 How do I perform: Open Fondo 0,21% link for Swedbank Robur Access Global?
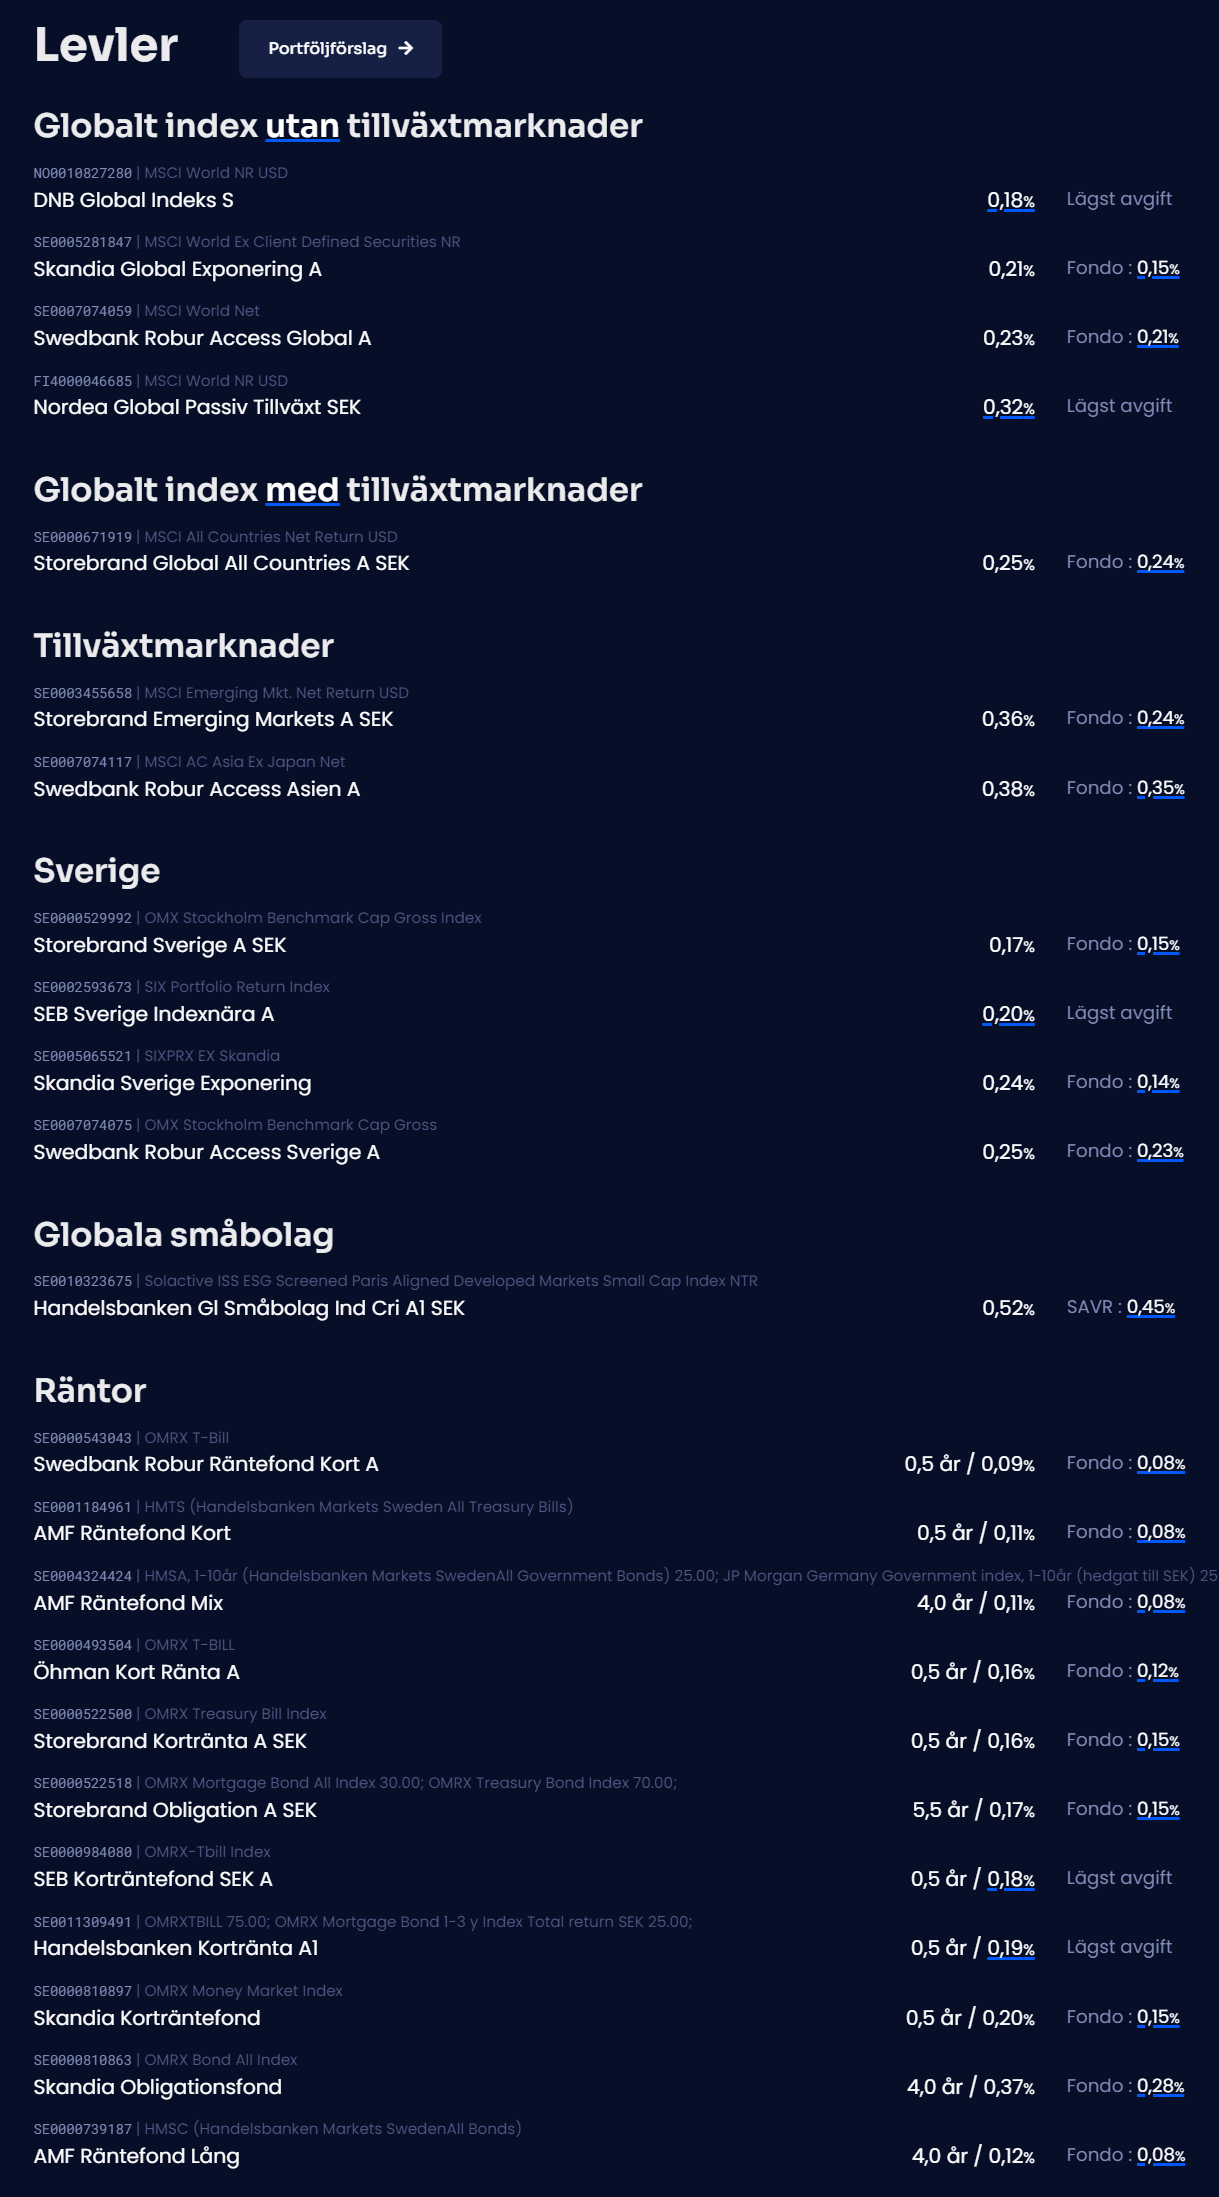(x=1157, y=337)
